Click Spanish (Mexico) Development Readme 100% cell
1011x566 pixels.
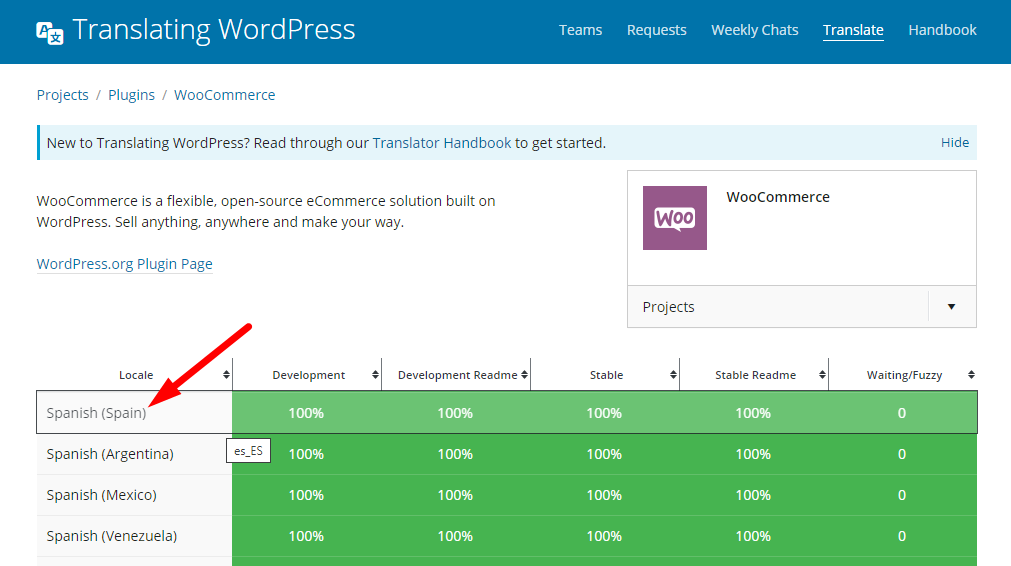(x=455, y=495)
